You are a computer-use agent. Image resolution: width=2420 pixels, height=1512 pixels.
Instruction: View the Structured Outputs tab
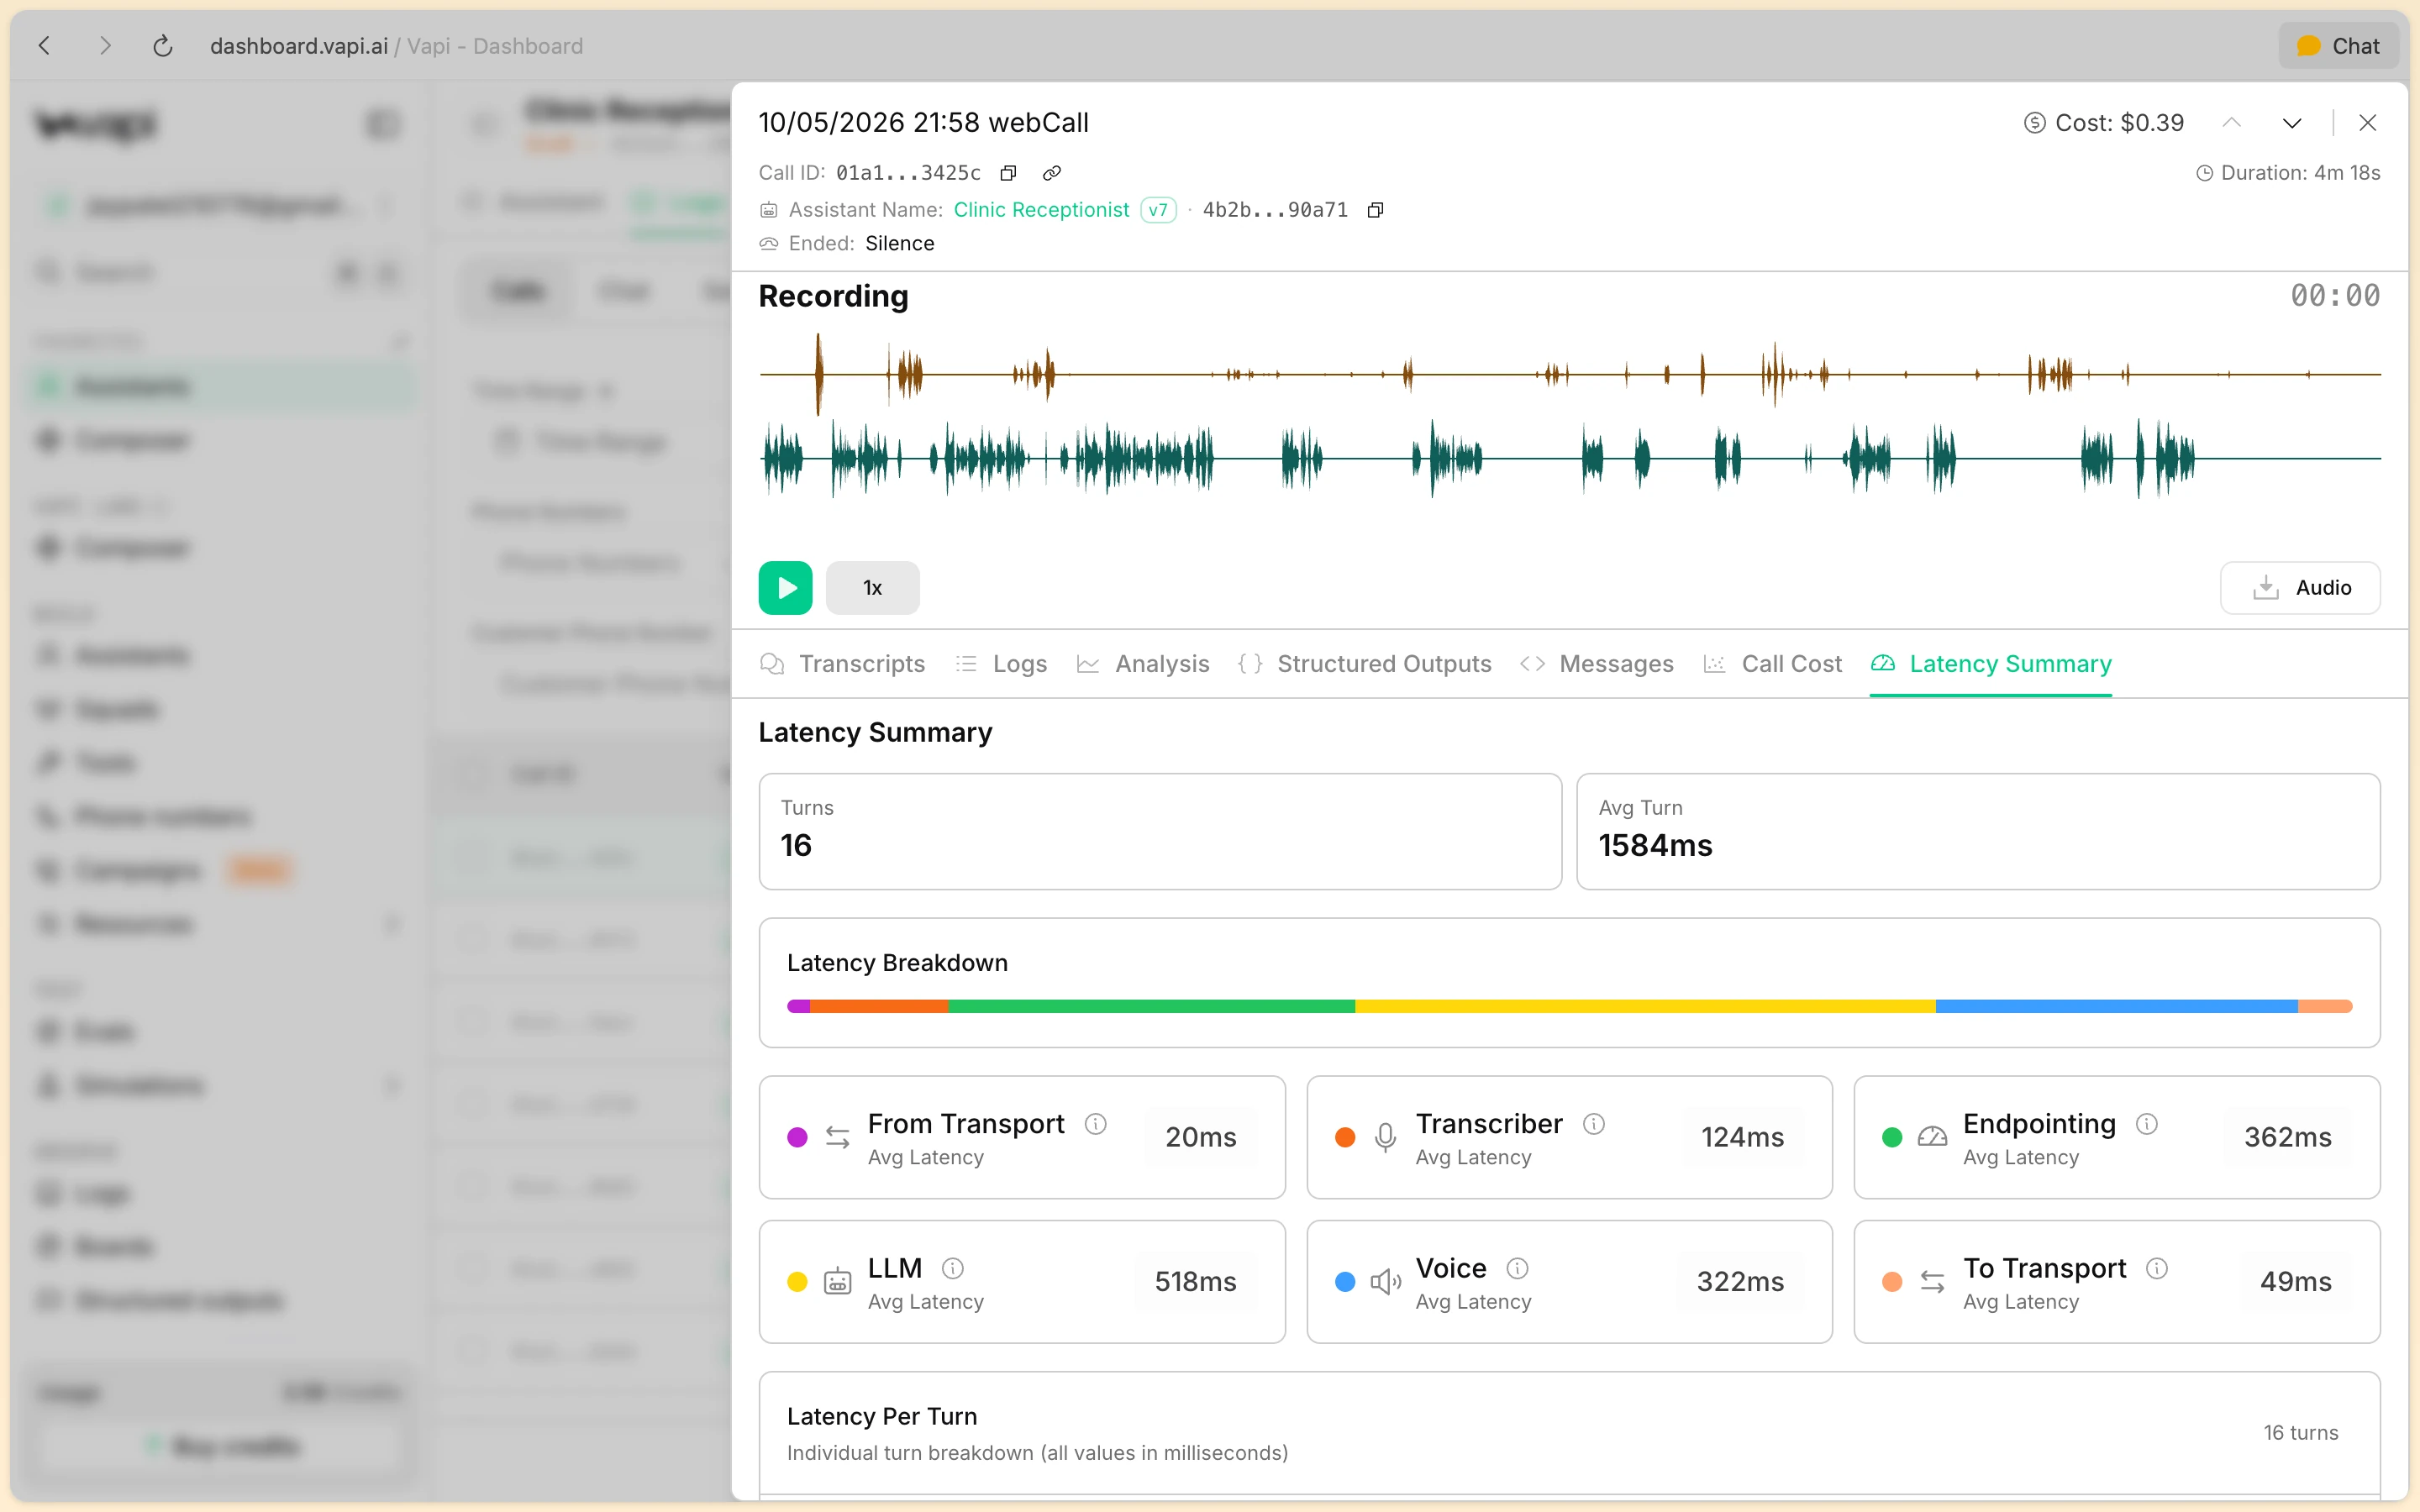pyautogui.click(x=1365, y=664)
